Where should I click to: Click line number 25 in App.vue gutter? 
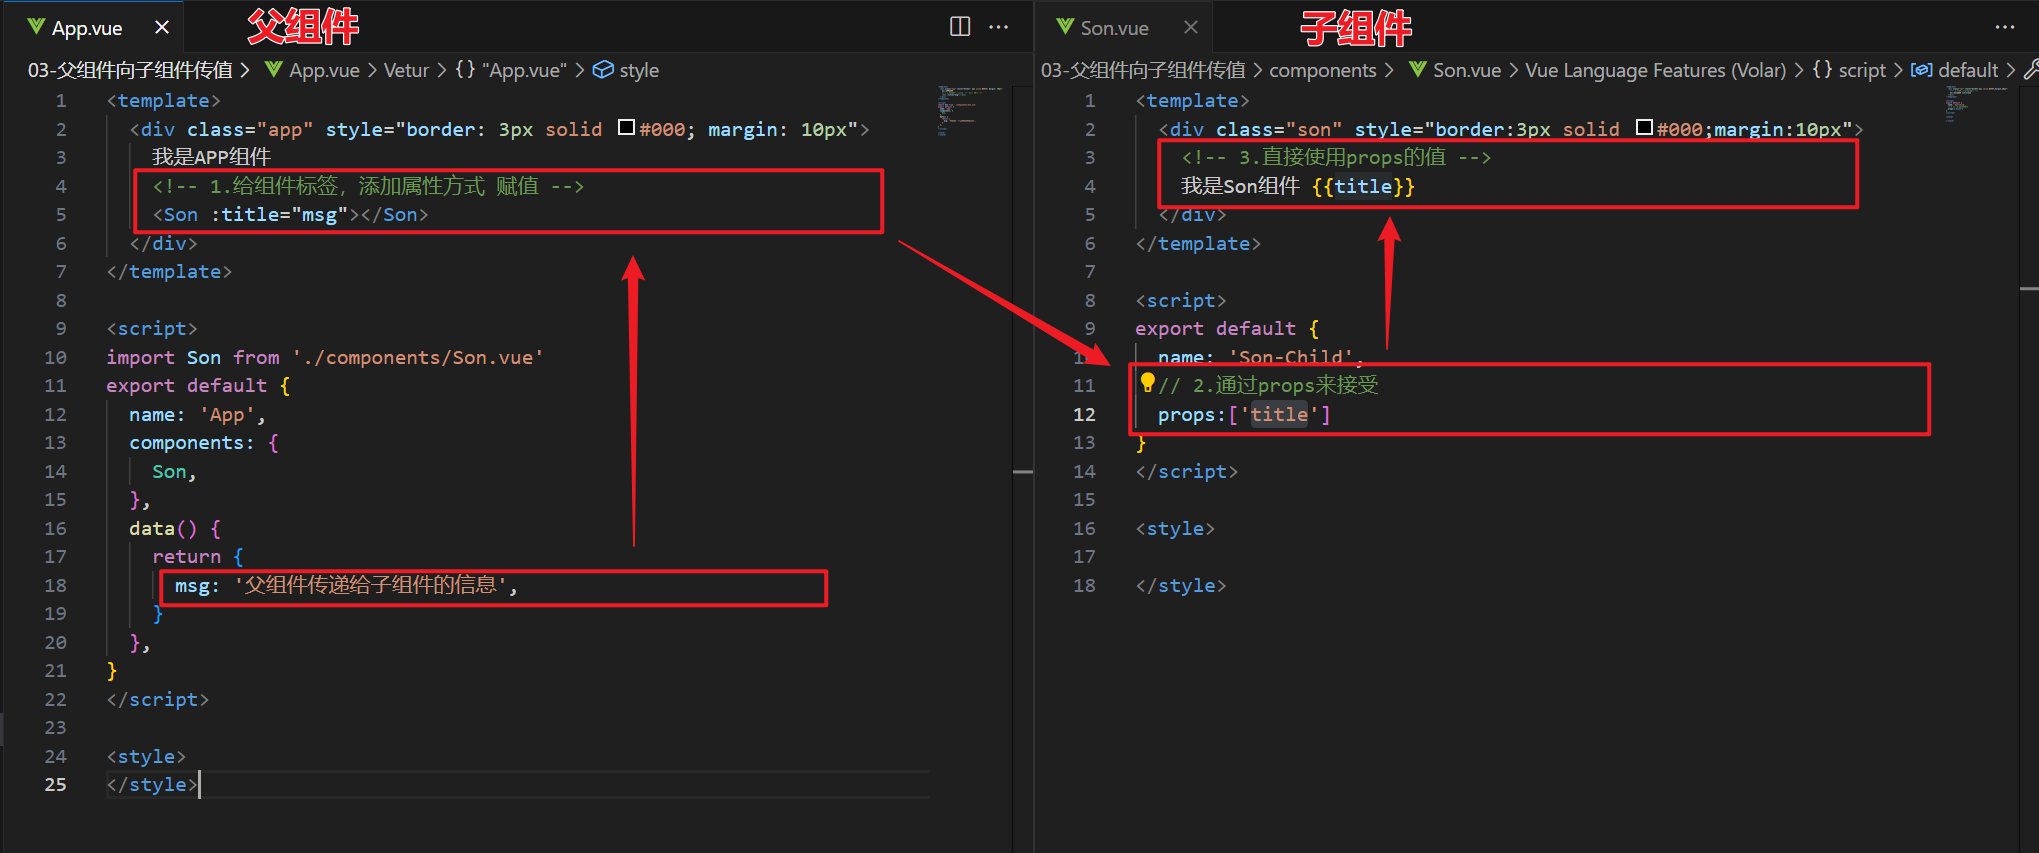click(55, 785)
